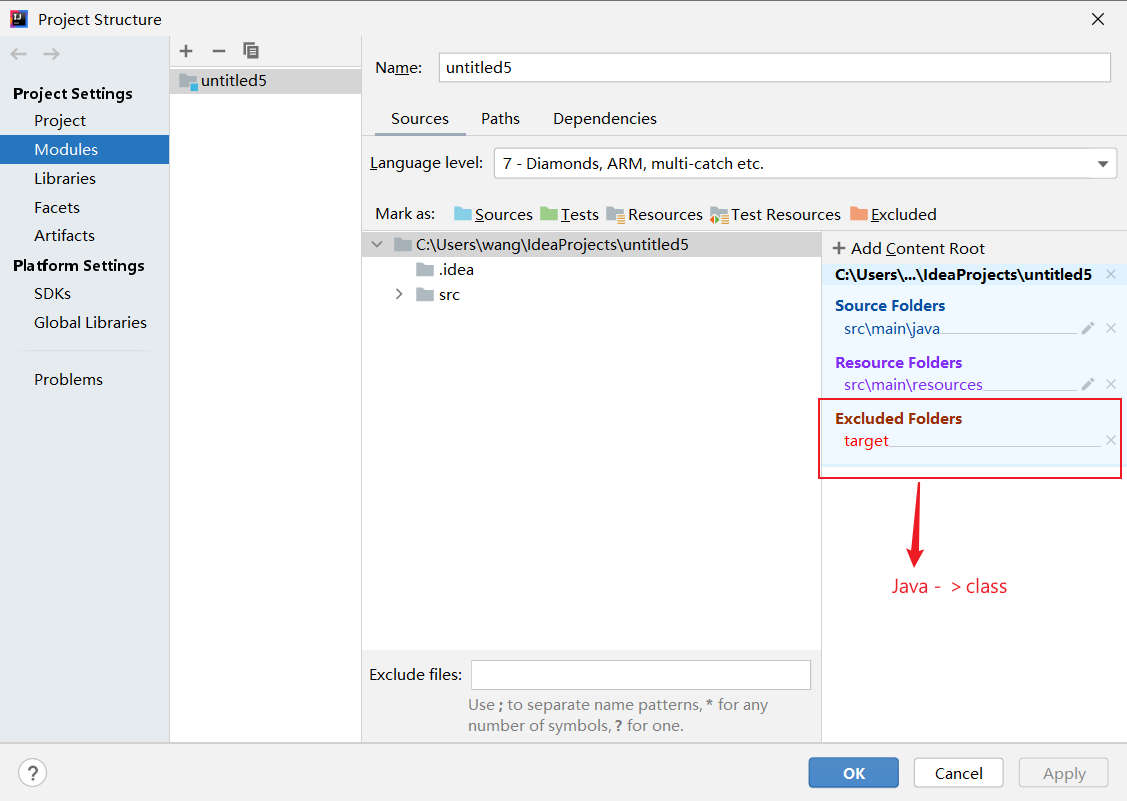Mark folder as Excluded

[x=893, y=214]
